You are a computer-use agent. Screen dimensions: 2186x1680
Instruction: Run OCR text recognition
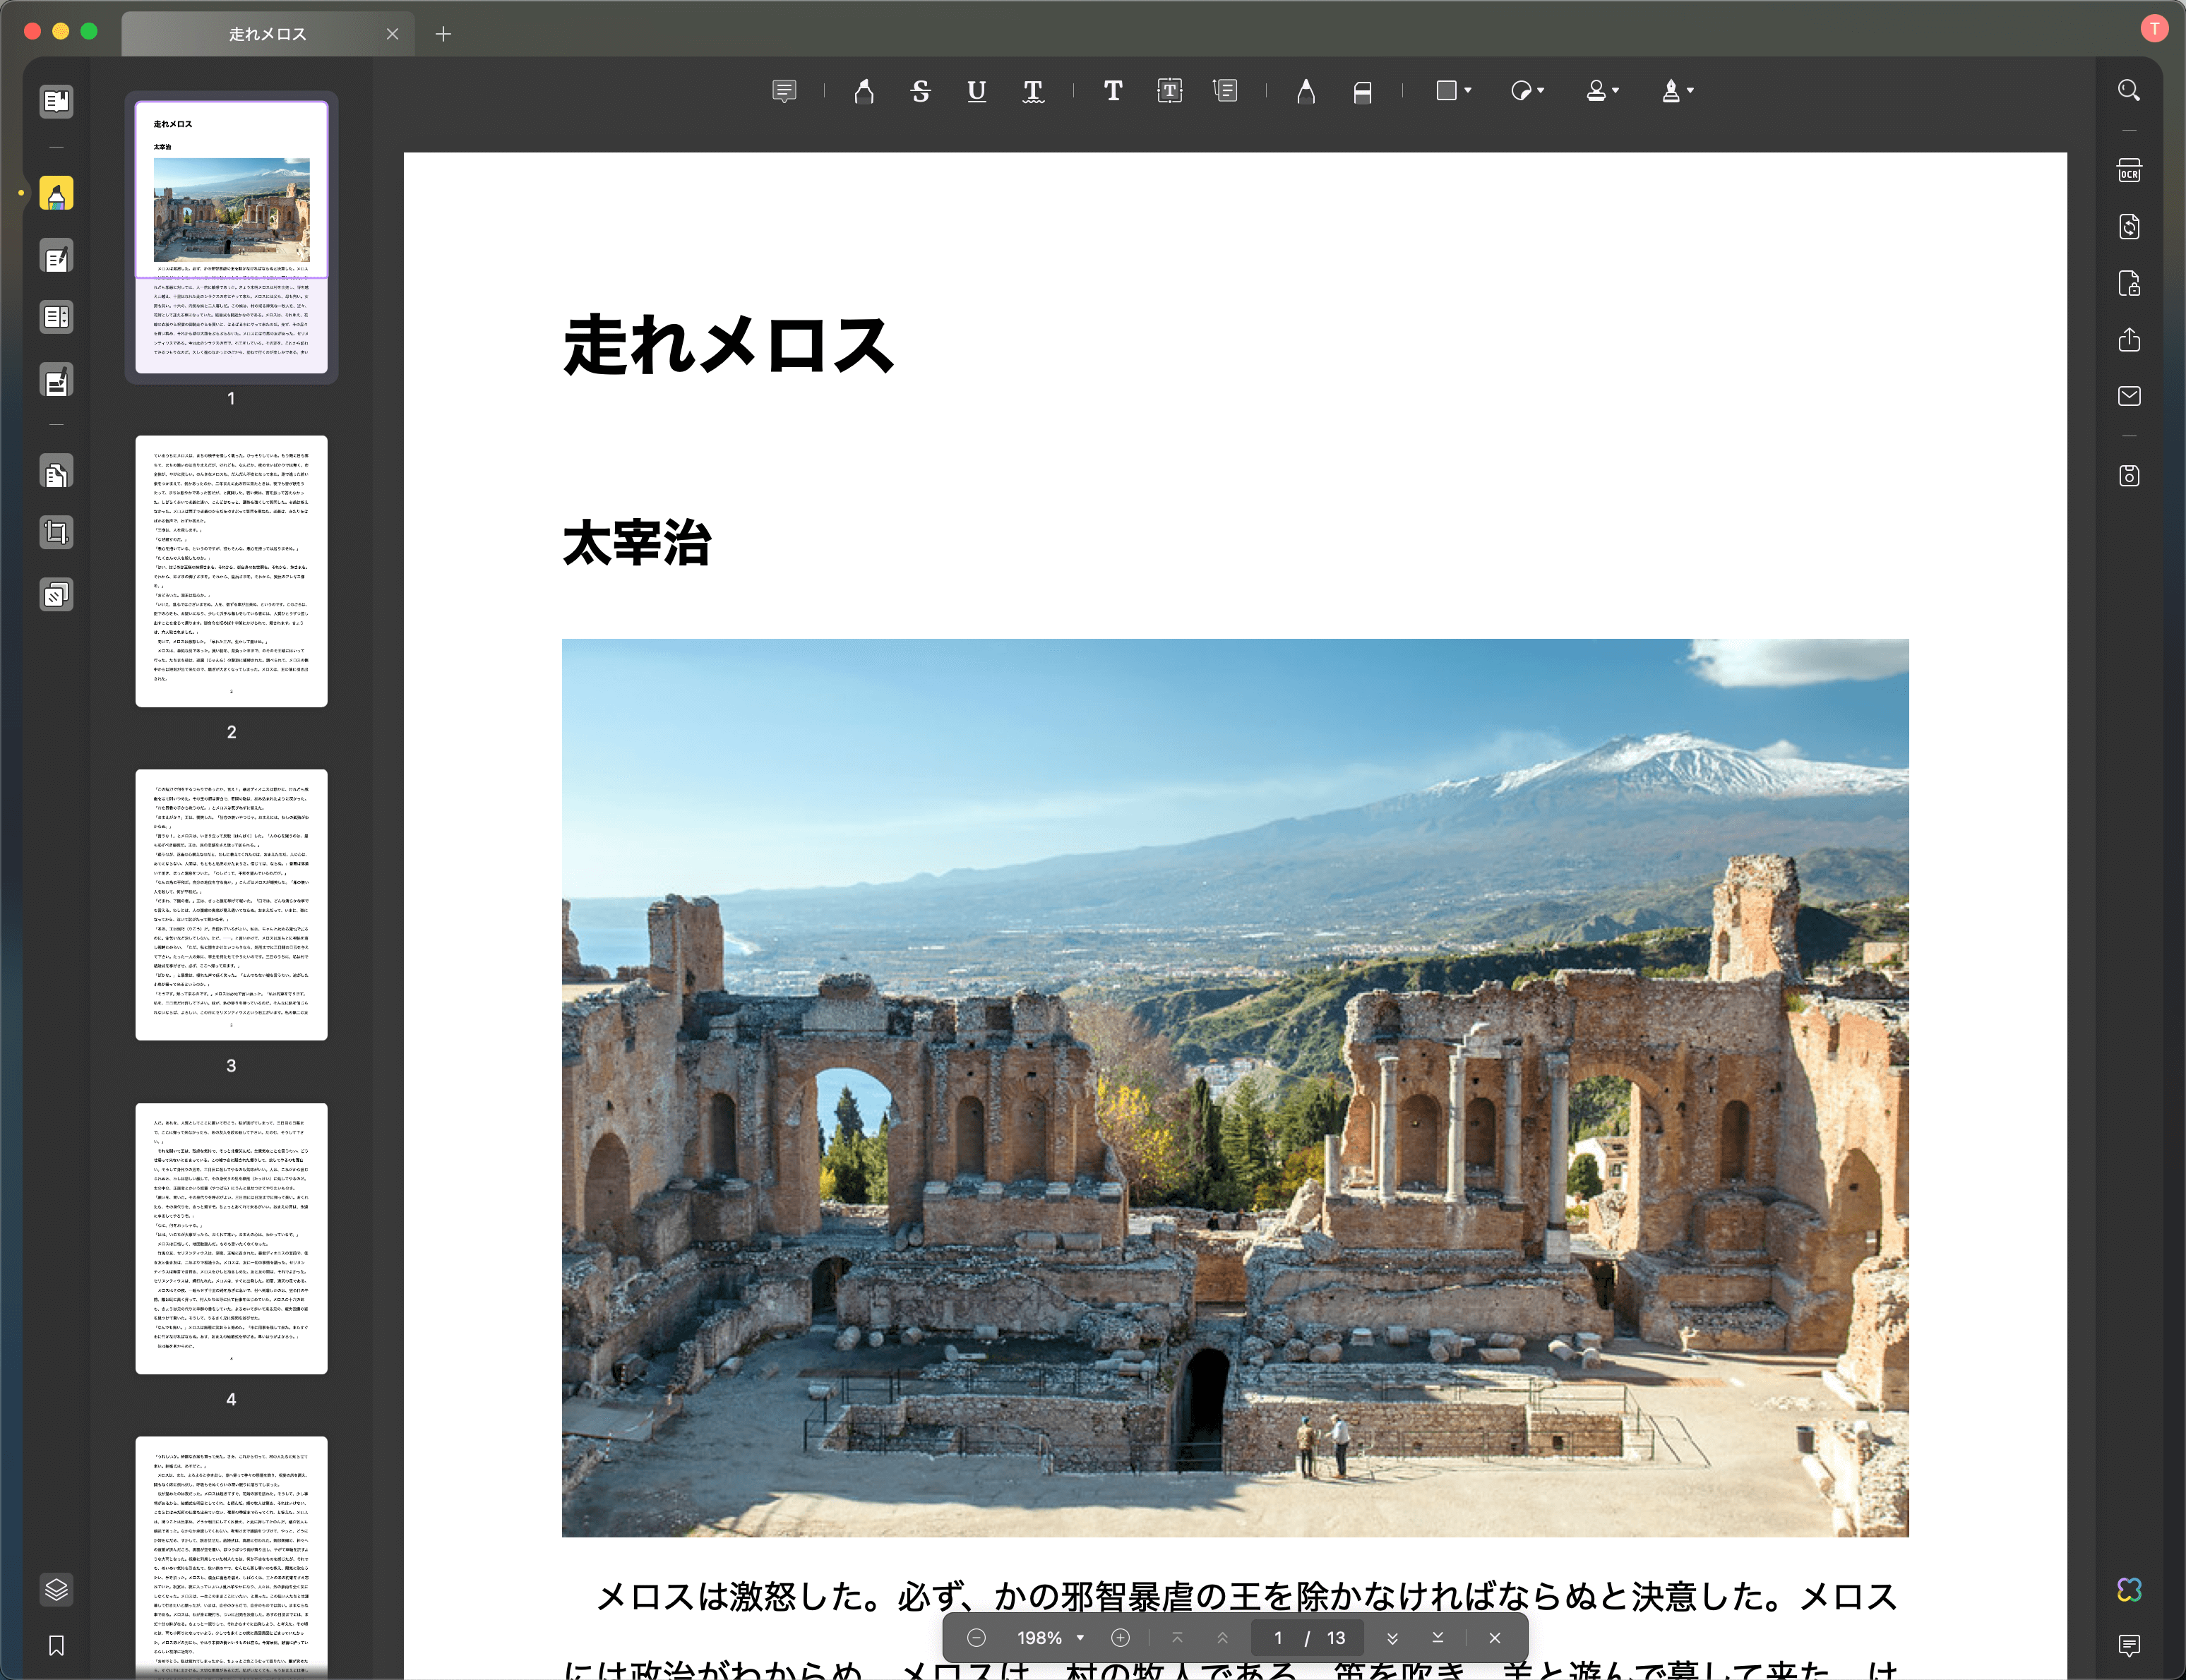click(x=2129, y=171)
